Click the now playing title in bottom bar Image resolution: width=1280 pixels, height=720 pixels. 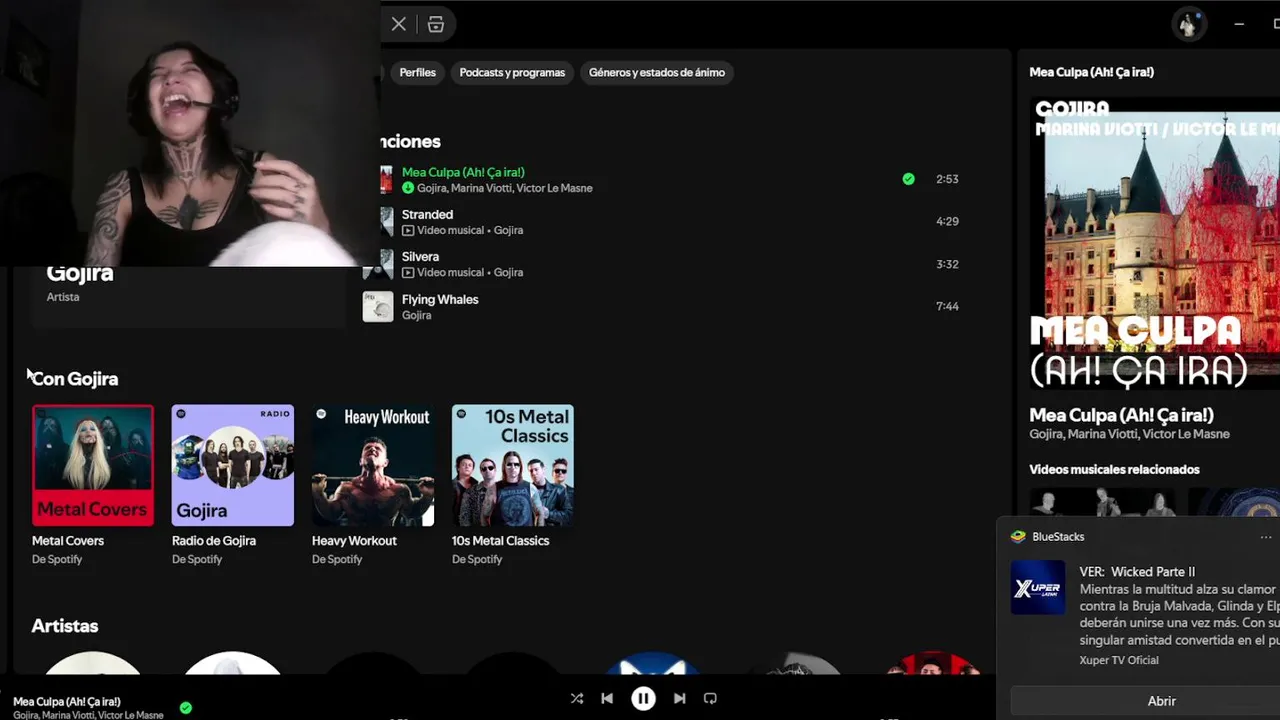click(67, 702)
